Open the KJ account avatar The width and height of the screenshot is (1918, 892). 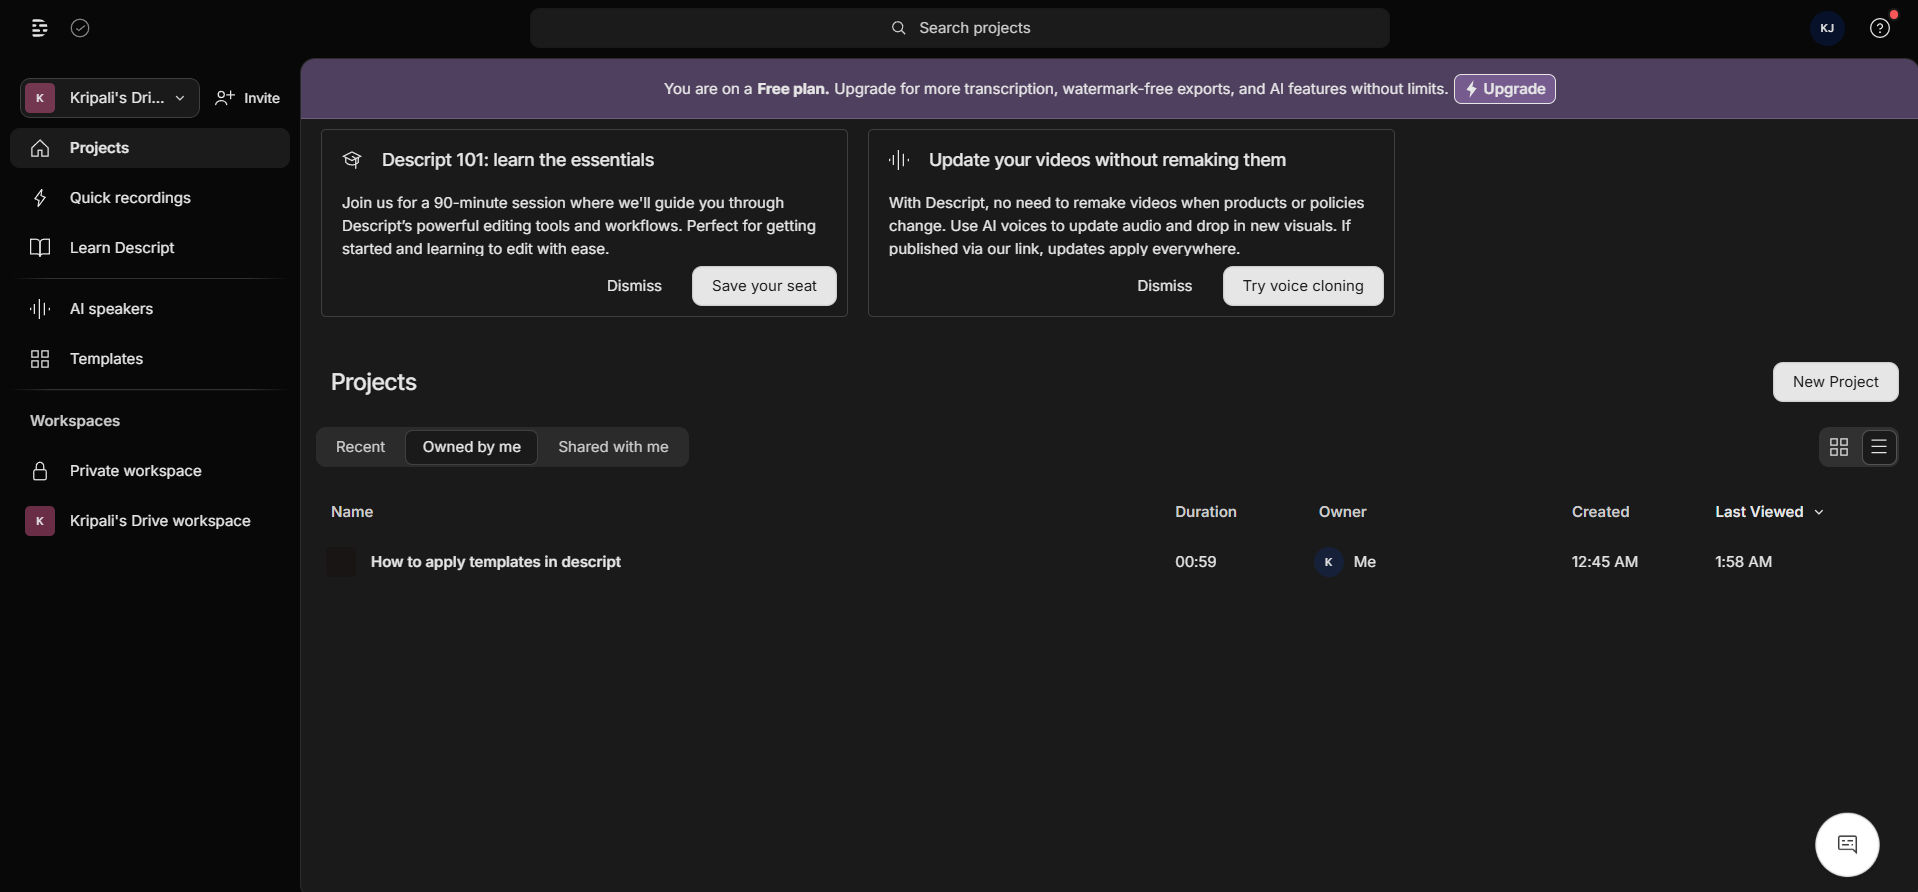[x=1827, y=28]
